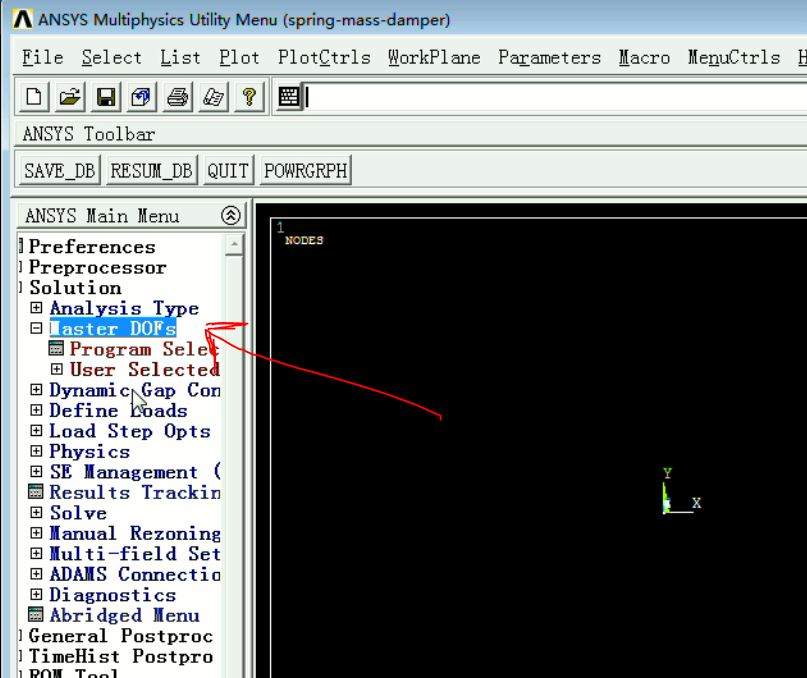The width and height of the screenshot is (807, 678).
Task: Expand the Solve node
Action: click(x=36, y=512)
